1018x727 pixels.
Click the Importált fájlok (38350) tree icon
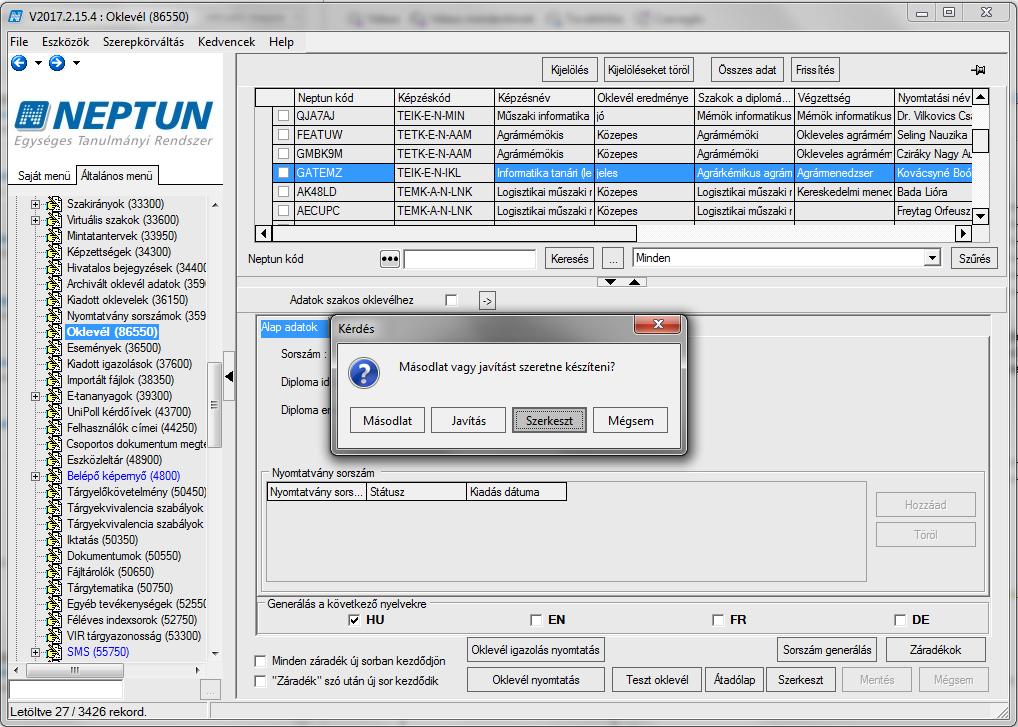(54, 380)
